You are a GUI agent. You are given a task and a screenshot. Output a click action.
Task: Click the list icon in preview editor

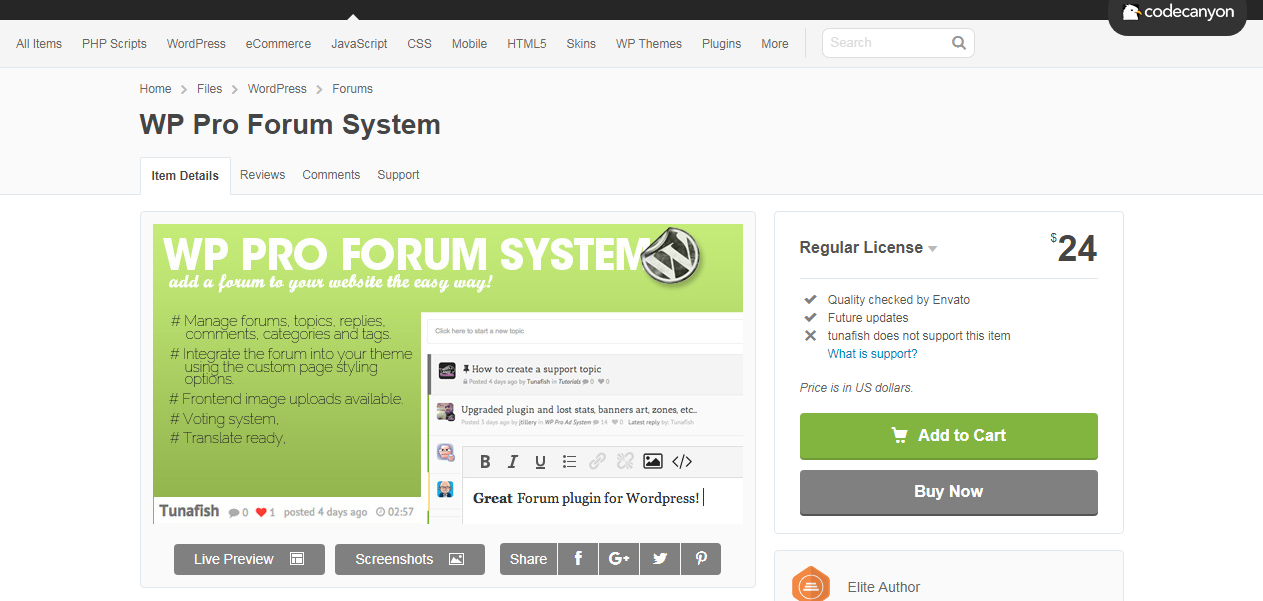[569, 461]
